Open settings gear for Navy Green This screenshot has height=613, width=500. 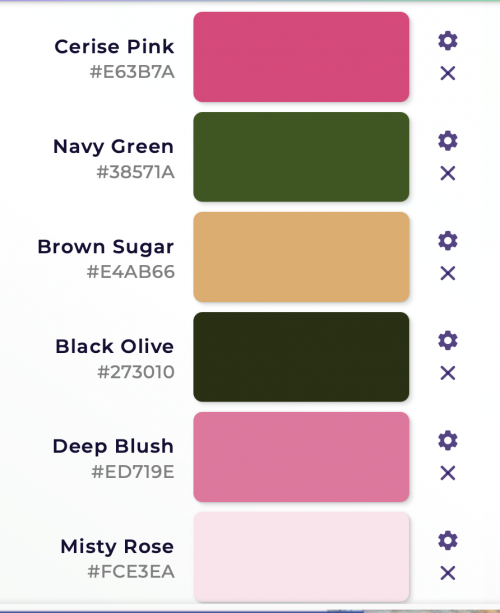448,141
